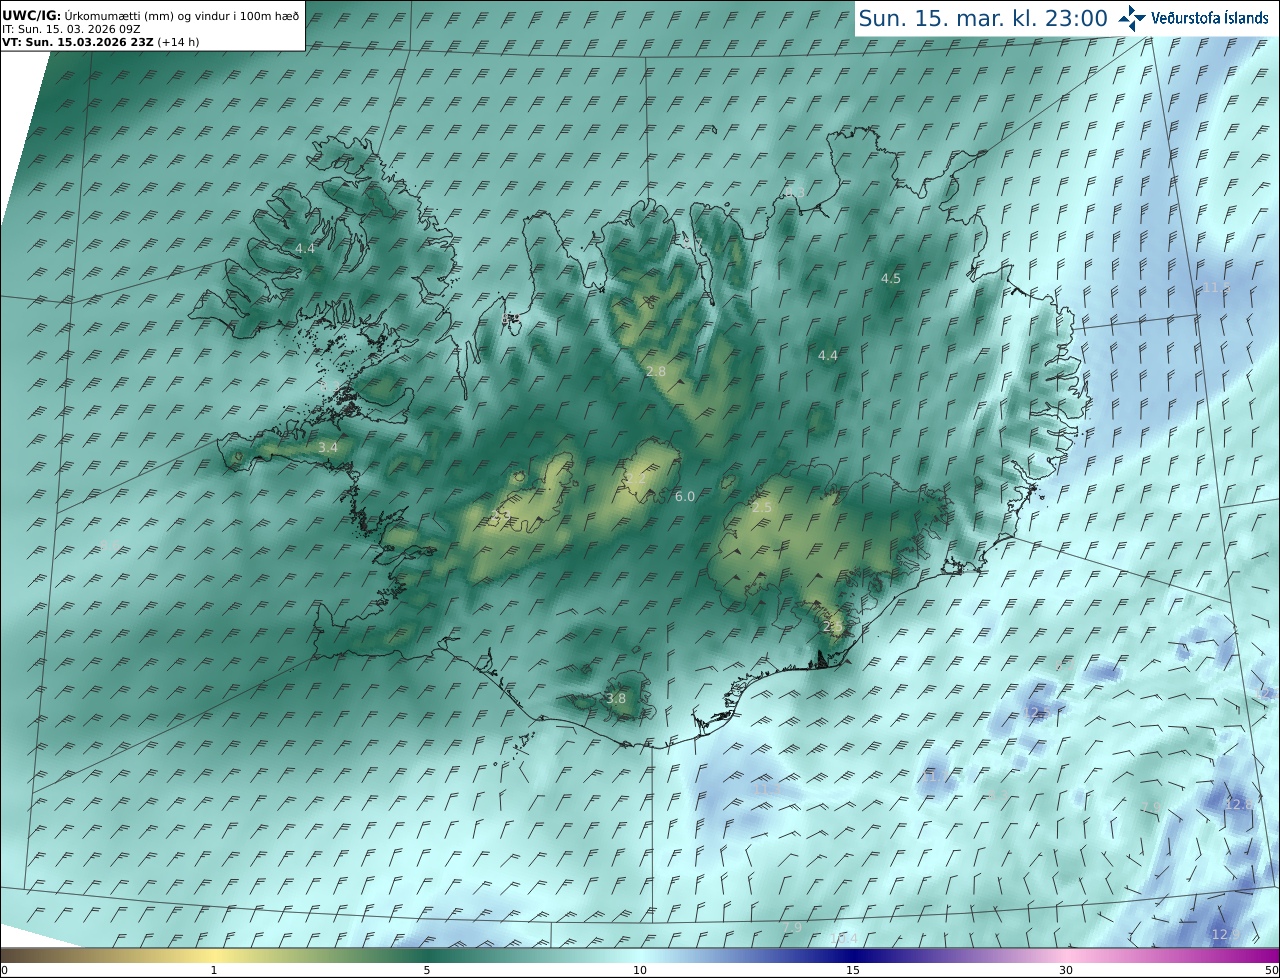The image size is (1280, 978).
Task: Click the 6.0 value in central Iceland
Action: click(684, 496)
